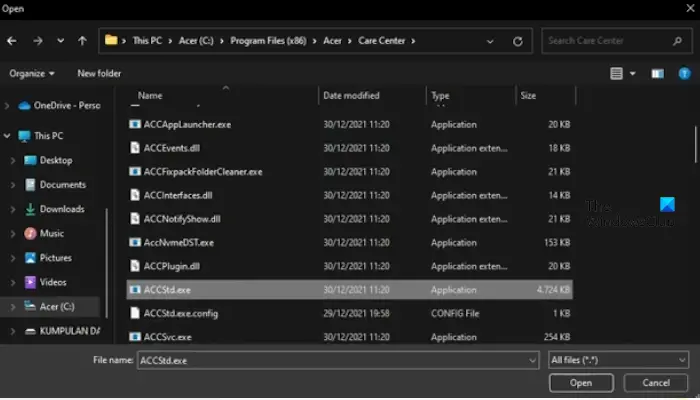Open the Organize menu
The width and height of the screenshot is (700, 400).
[x=32, y=74]
